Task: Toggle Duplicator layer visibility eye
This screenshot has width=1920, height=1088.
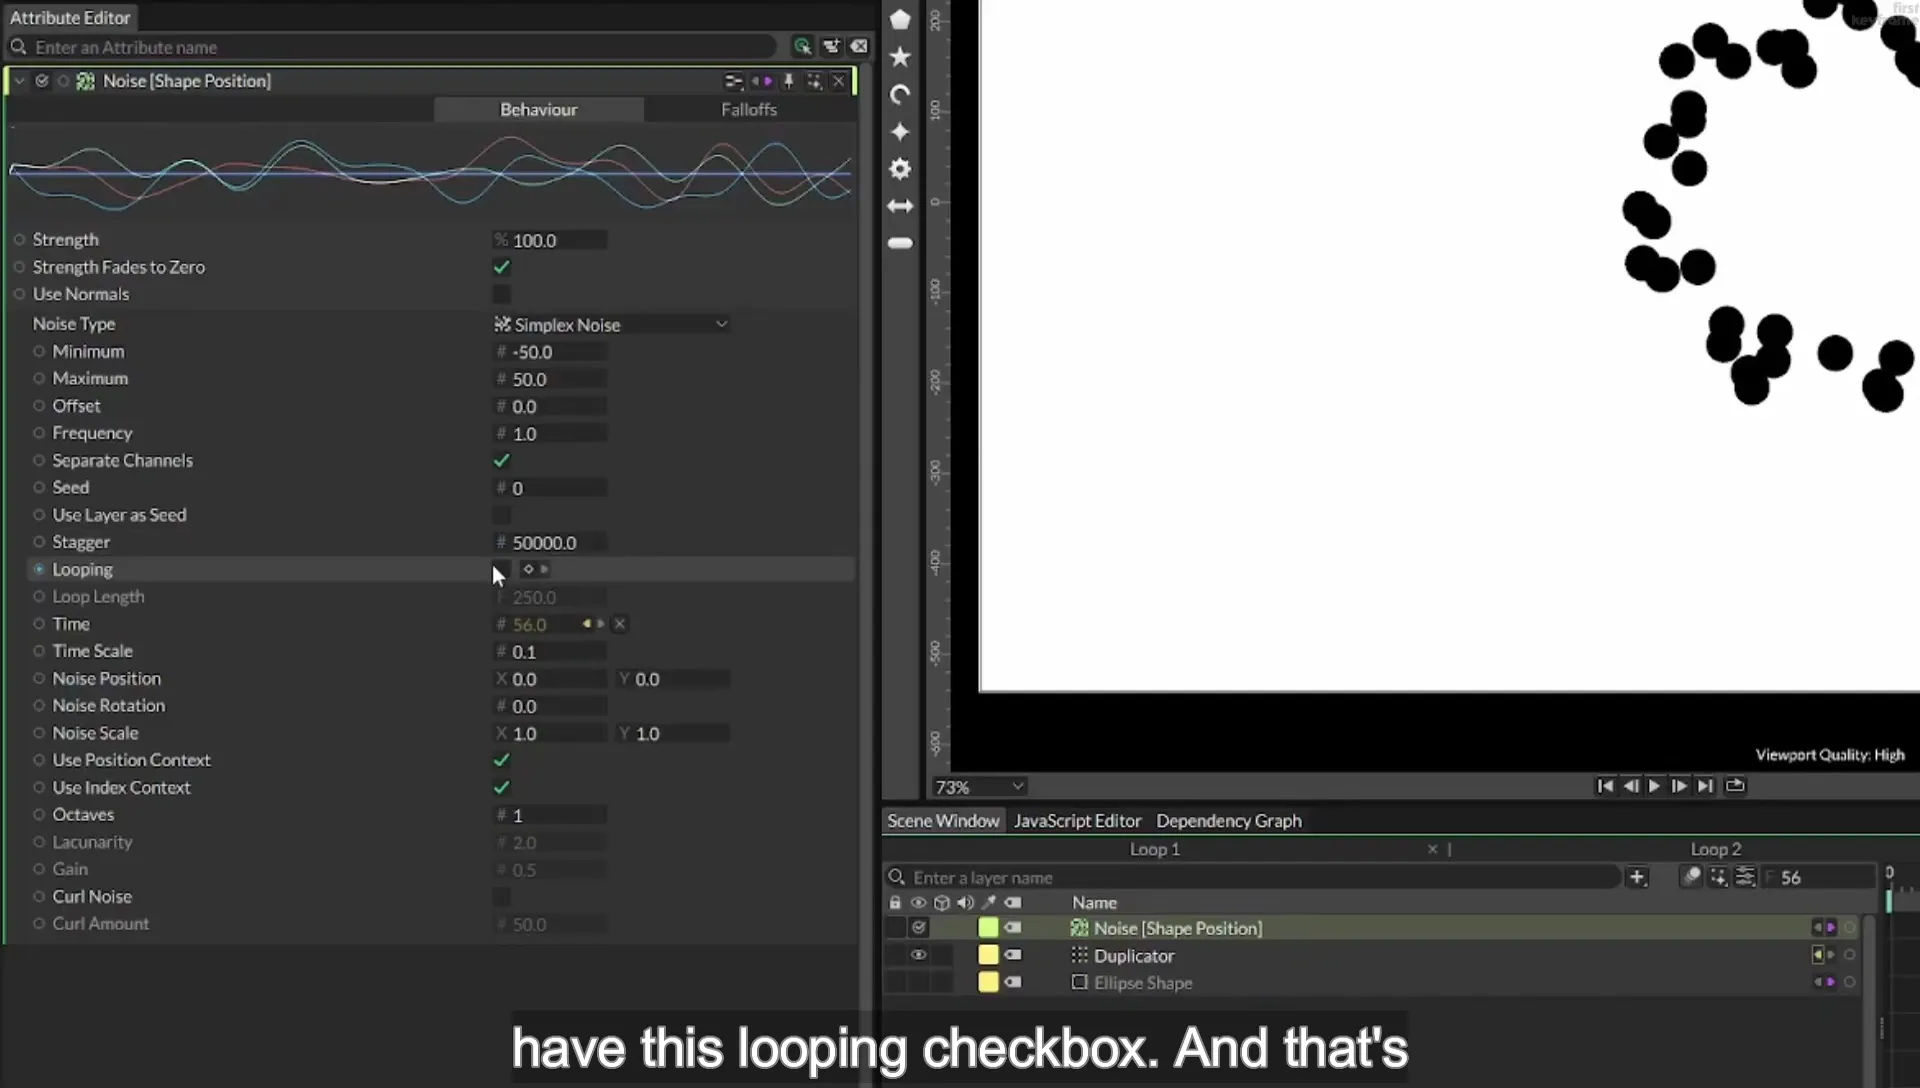Action: point(918,955)
